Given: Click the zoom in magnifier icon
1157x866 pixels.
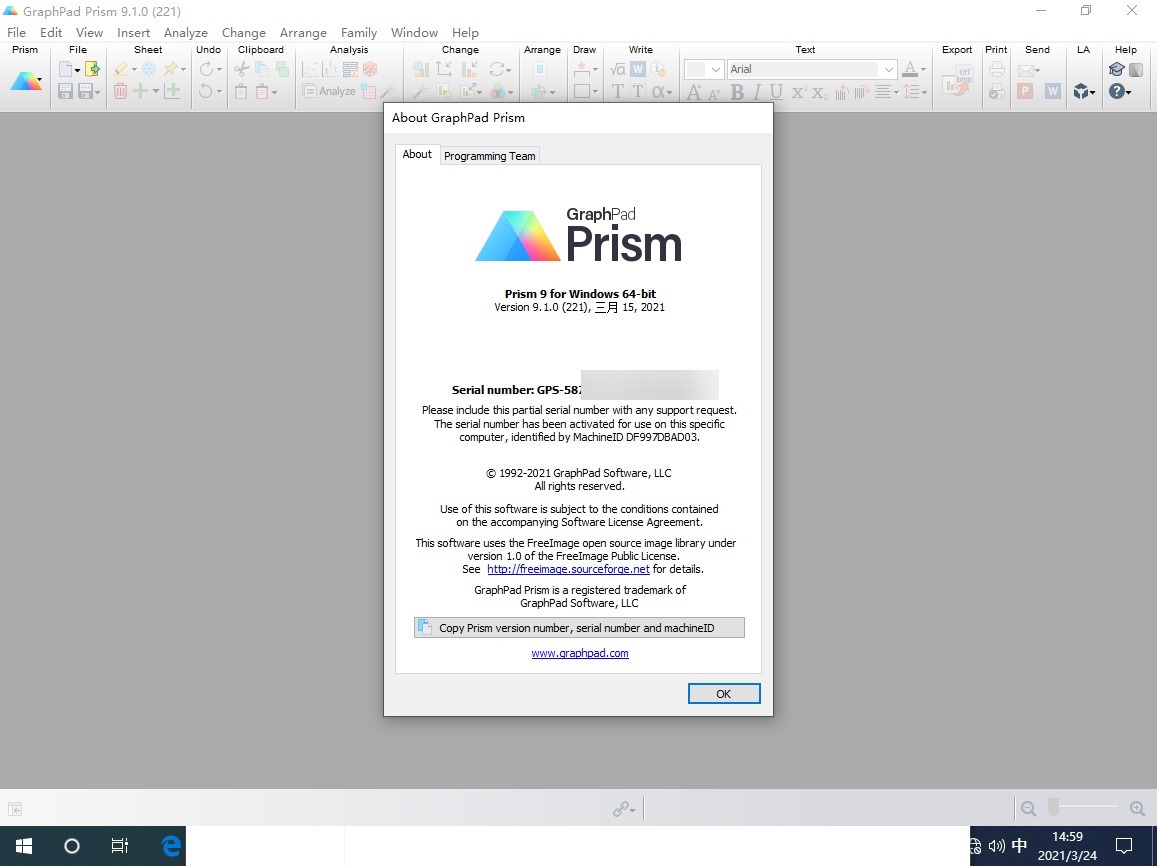Looking at the screenshot, I should 1138,809.
